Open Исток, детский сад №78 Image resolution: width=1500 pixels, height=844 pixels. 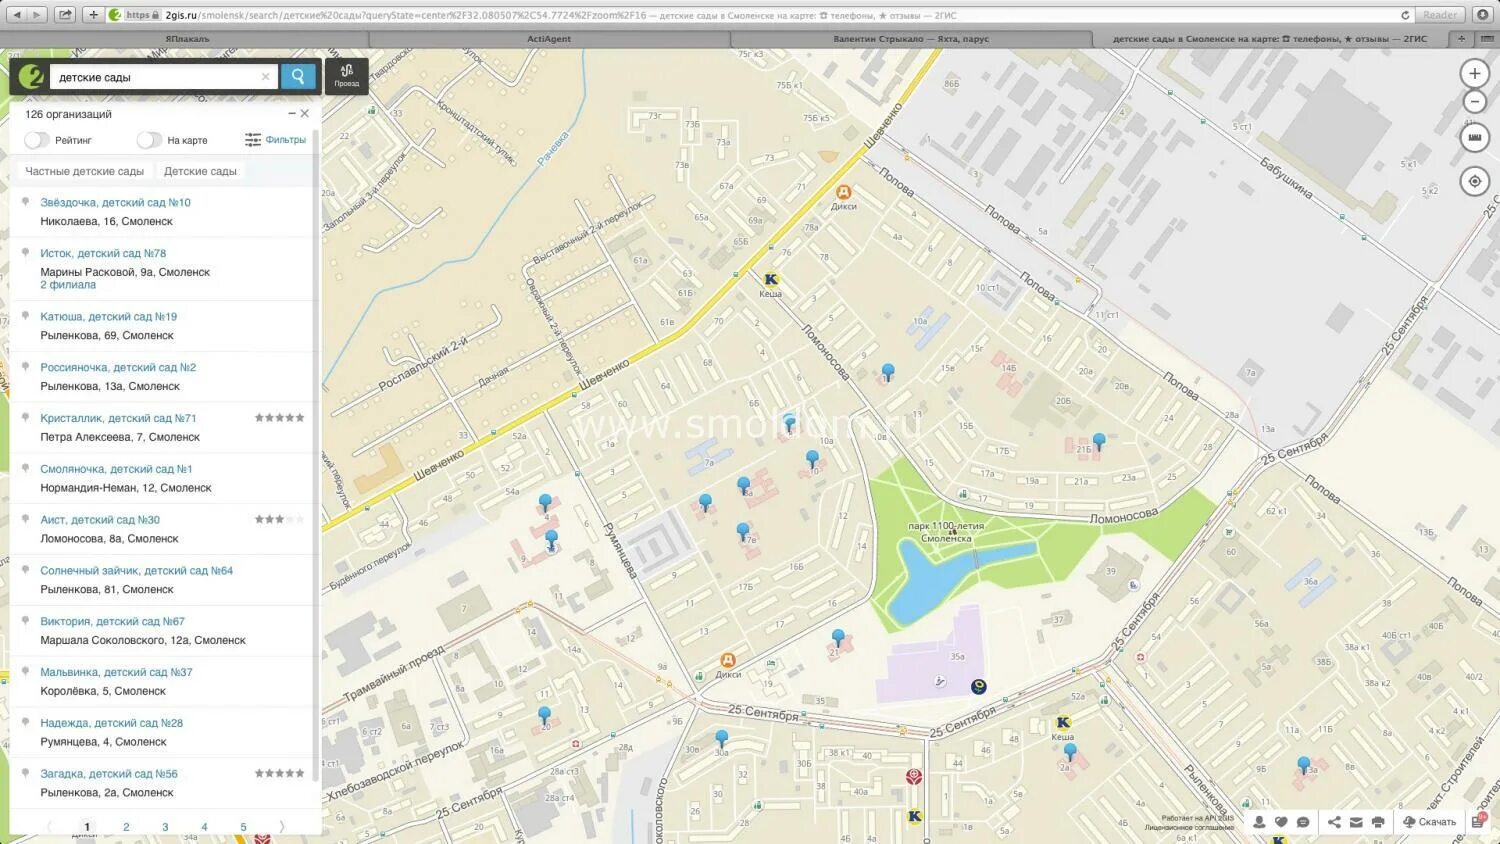[103, 253]
